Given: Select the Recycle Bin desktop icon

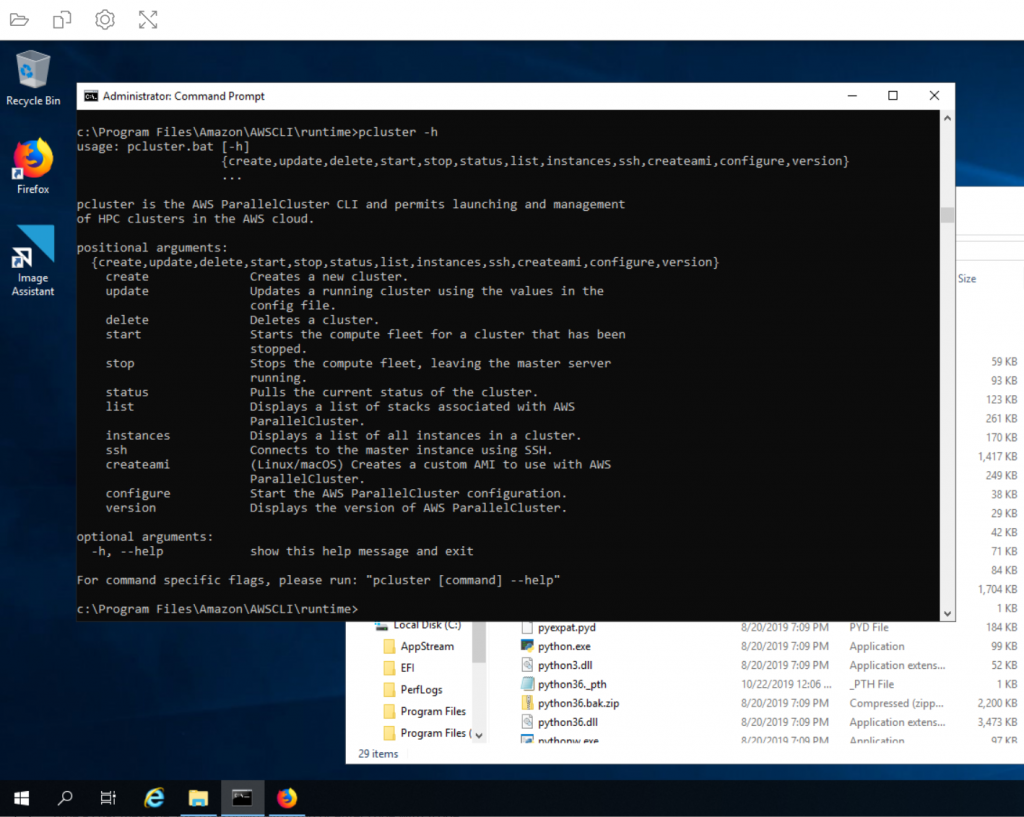Looking at the screenshot, I should coord(33,78).
